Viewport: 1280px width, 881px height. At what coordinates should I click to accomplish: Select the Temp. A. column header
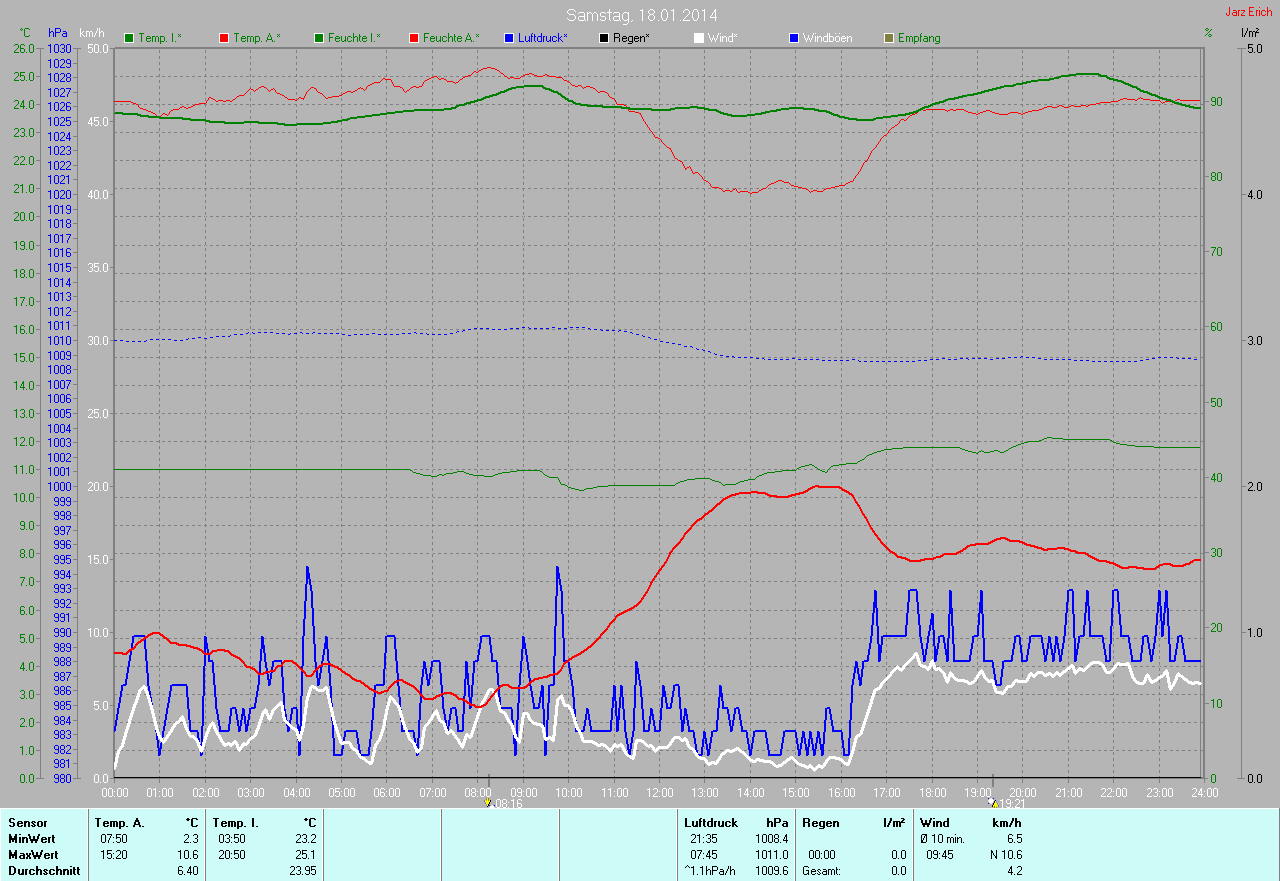119,822
